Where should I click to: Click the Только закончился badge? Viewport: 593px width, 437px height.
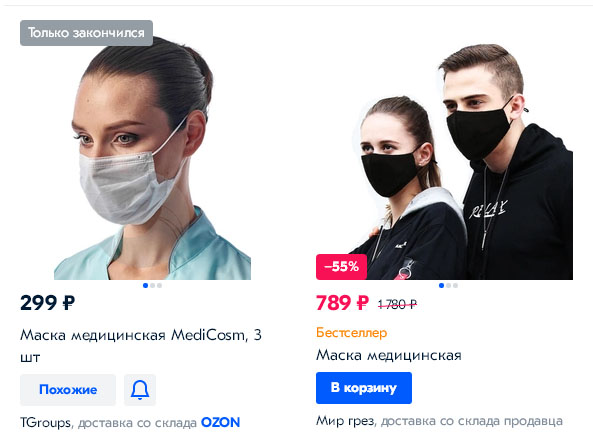[87, 33]
